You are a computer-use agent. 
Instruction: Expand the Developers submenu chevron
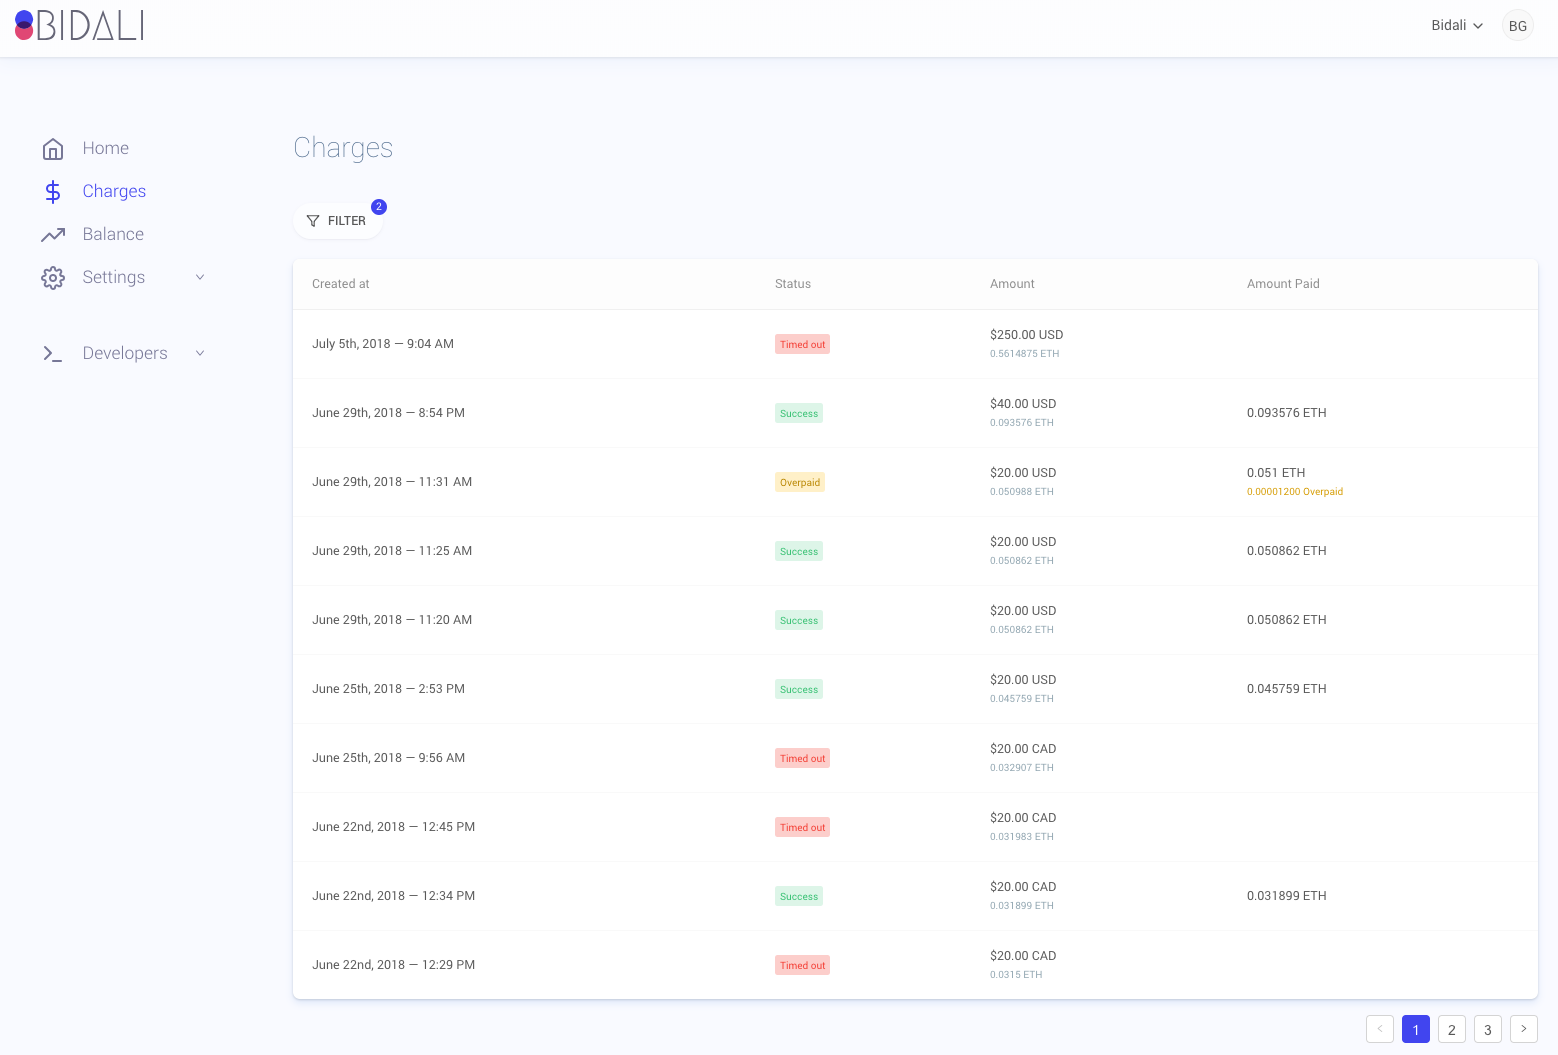tap(200, 353)
